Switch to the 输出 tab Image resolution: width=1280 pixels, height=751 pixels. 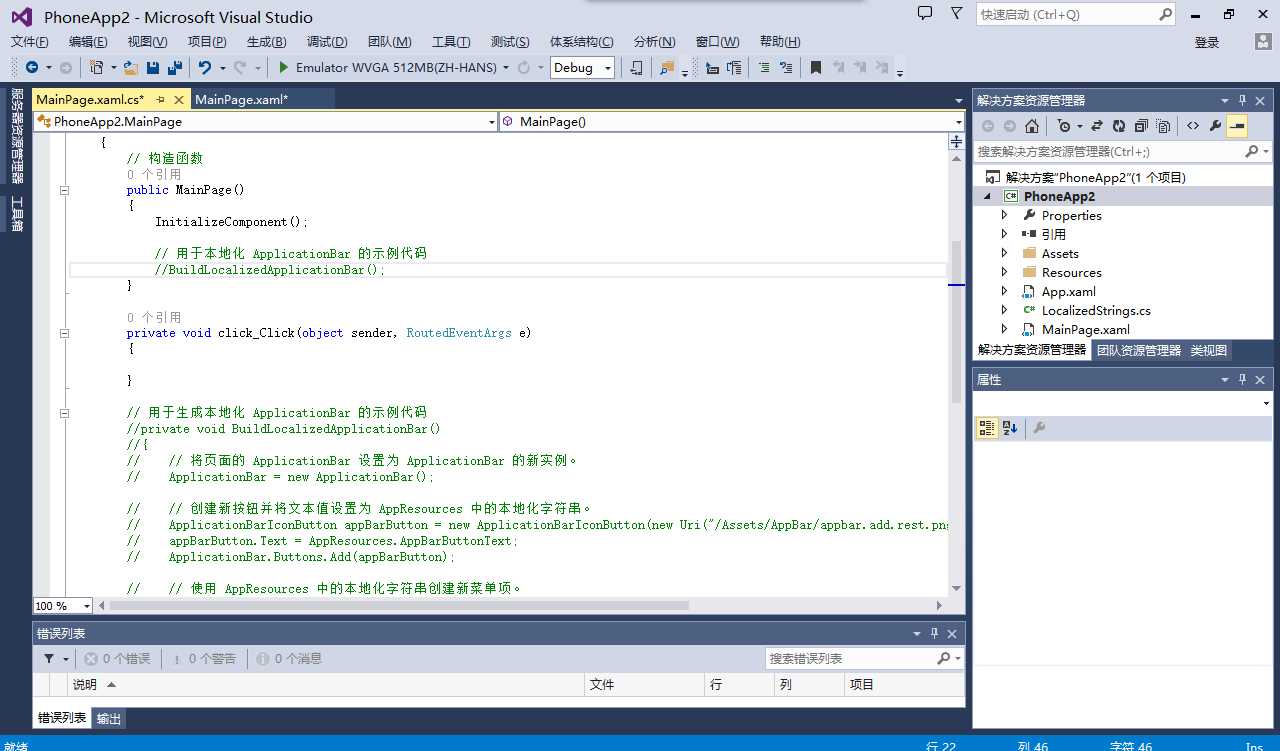click(109, 718)
